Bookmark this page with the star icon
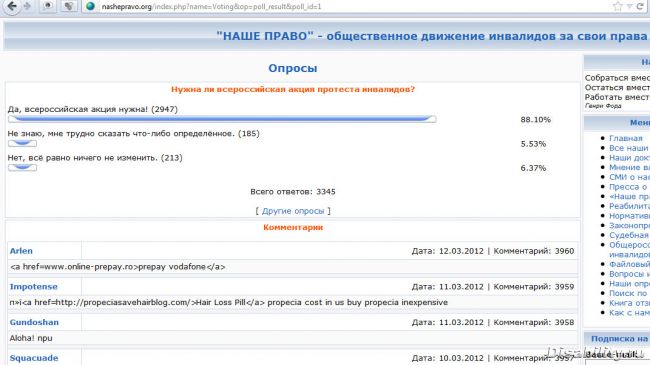This screenshot has width=650, height=365. (618, 6)
